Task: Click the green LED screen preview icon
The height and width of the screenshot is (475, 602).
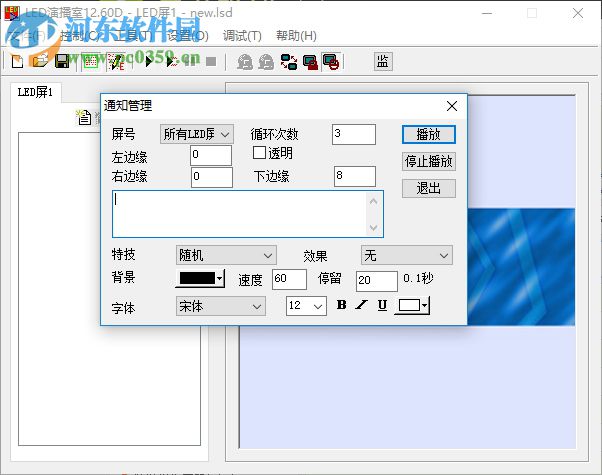Action: click(x=91, y=61)
